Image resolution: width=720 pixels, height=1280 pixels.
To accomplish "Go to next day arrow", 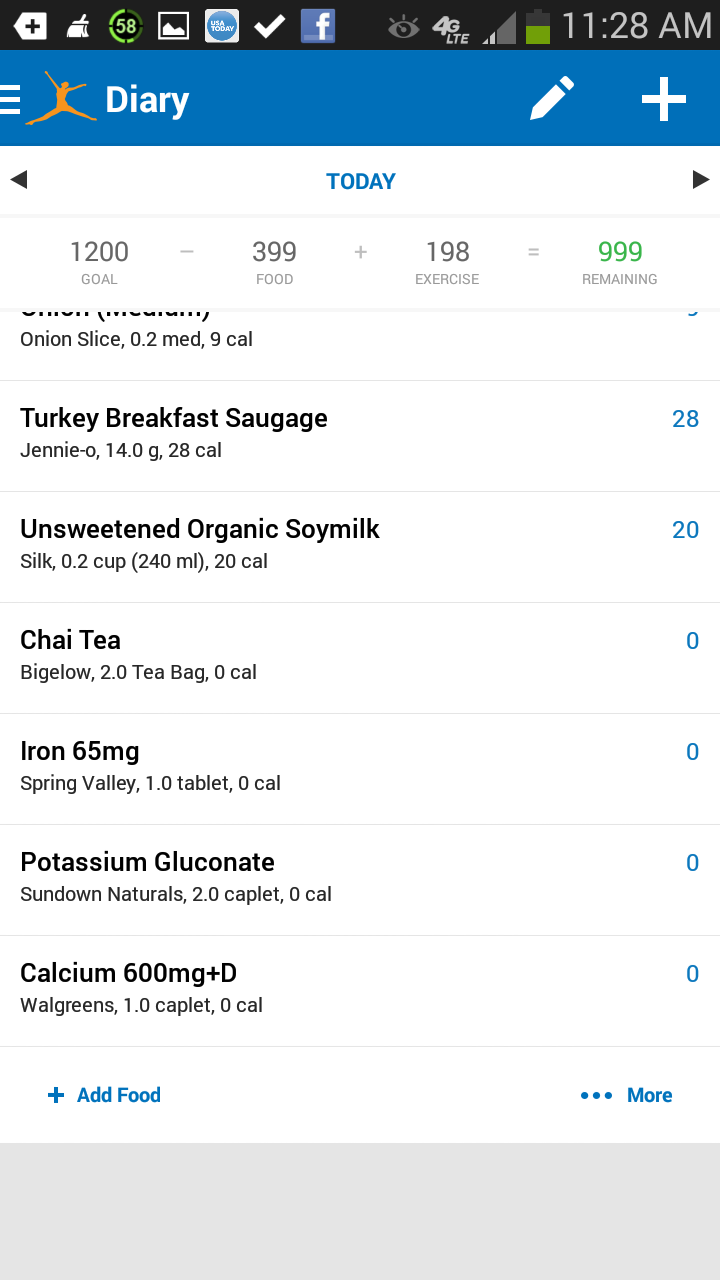I will 700,180.
